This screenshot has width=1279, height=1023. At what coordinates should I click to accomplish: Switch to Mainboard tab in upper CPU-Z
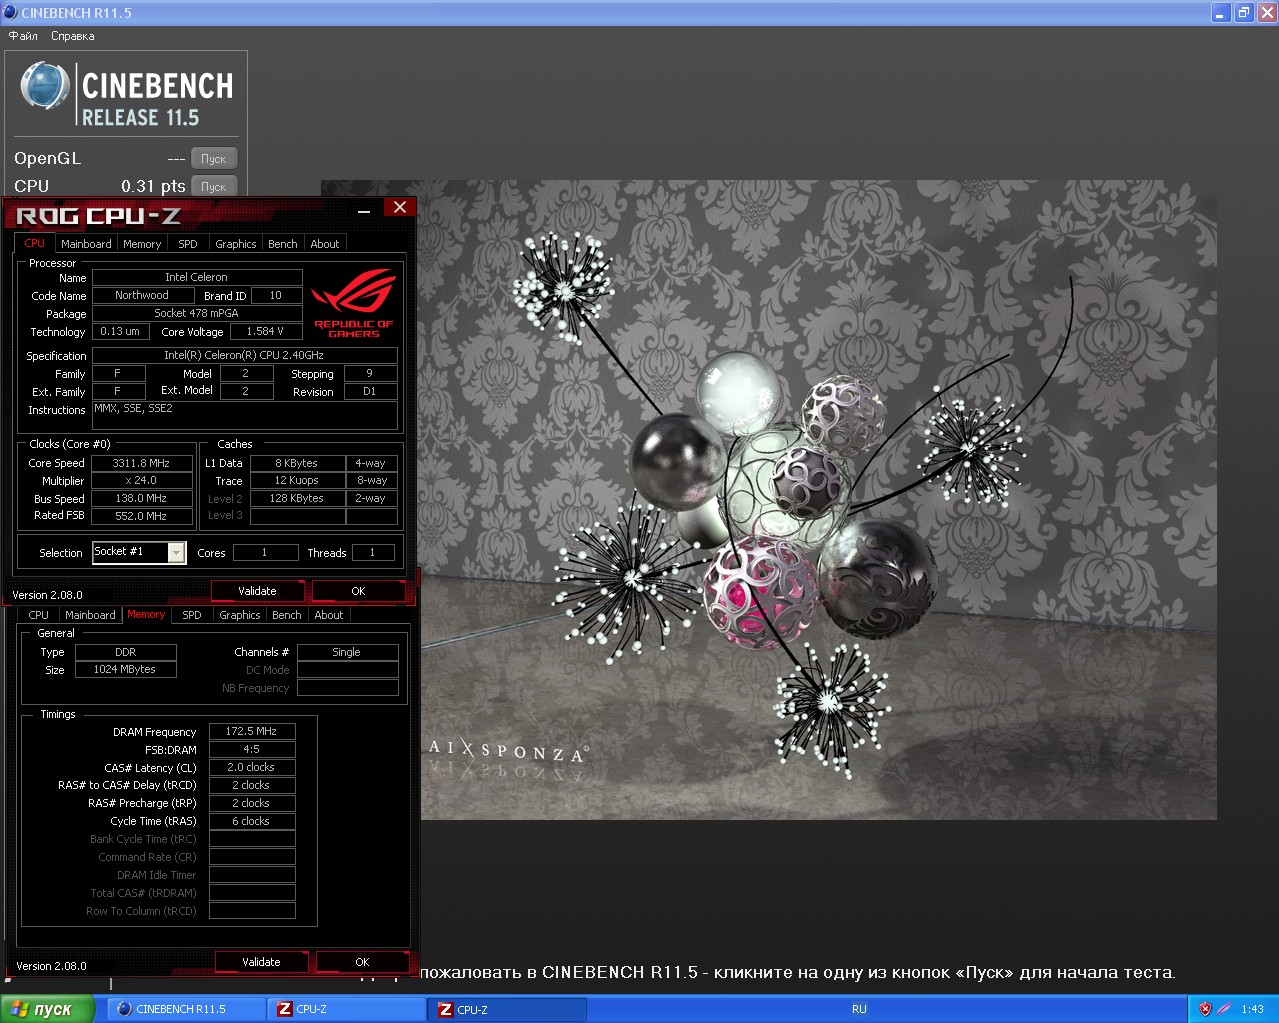(86, 244)
